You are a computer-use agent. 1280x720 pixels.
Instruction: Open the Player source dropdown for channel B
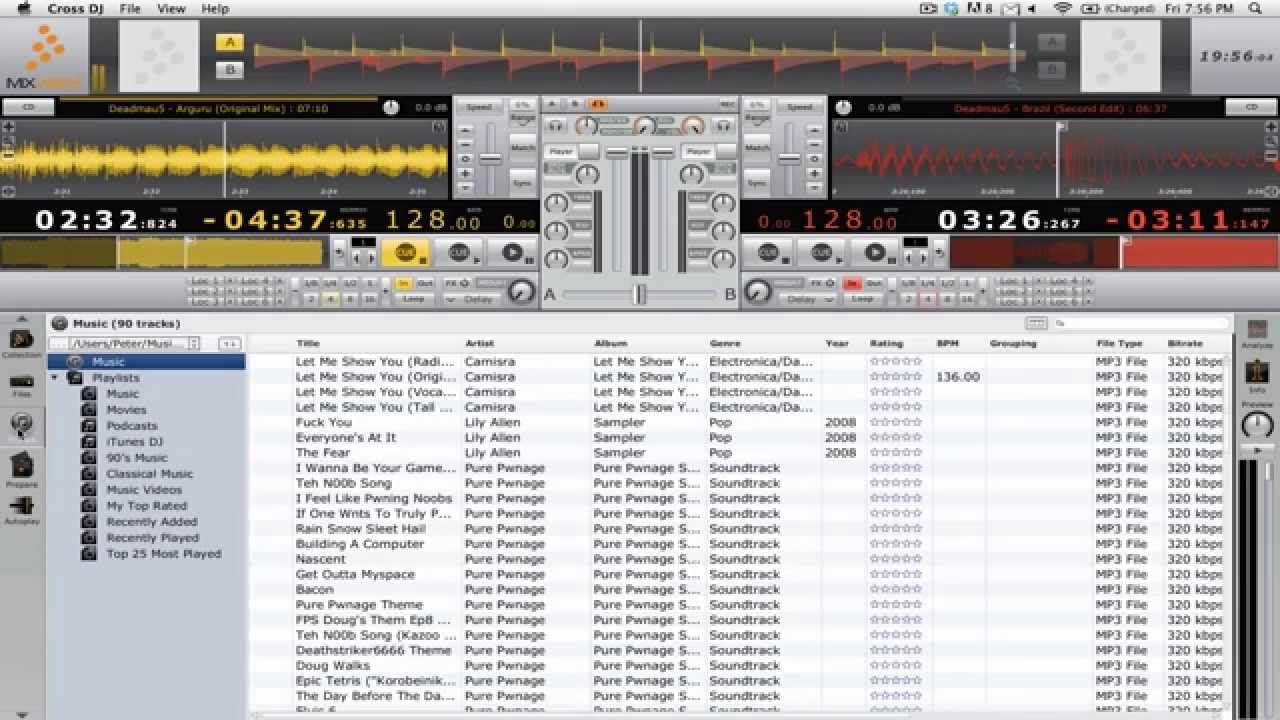click(x=709, y=151)
